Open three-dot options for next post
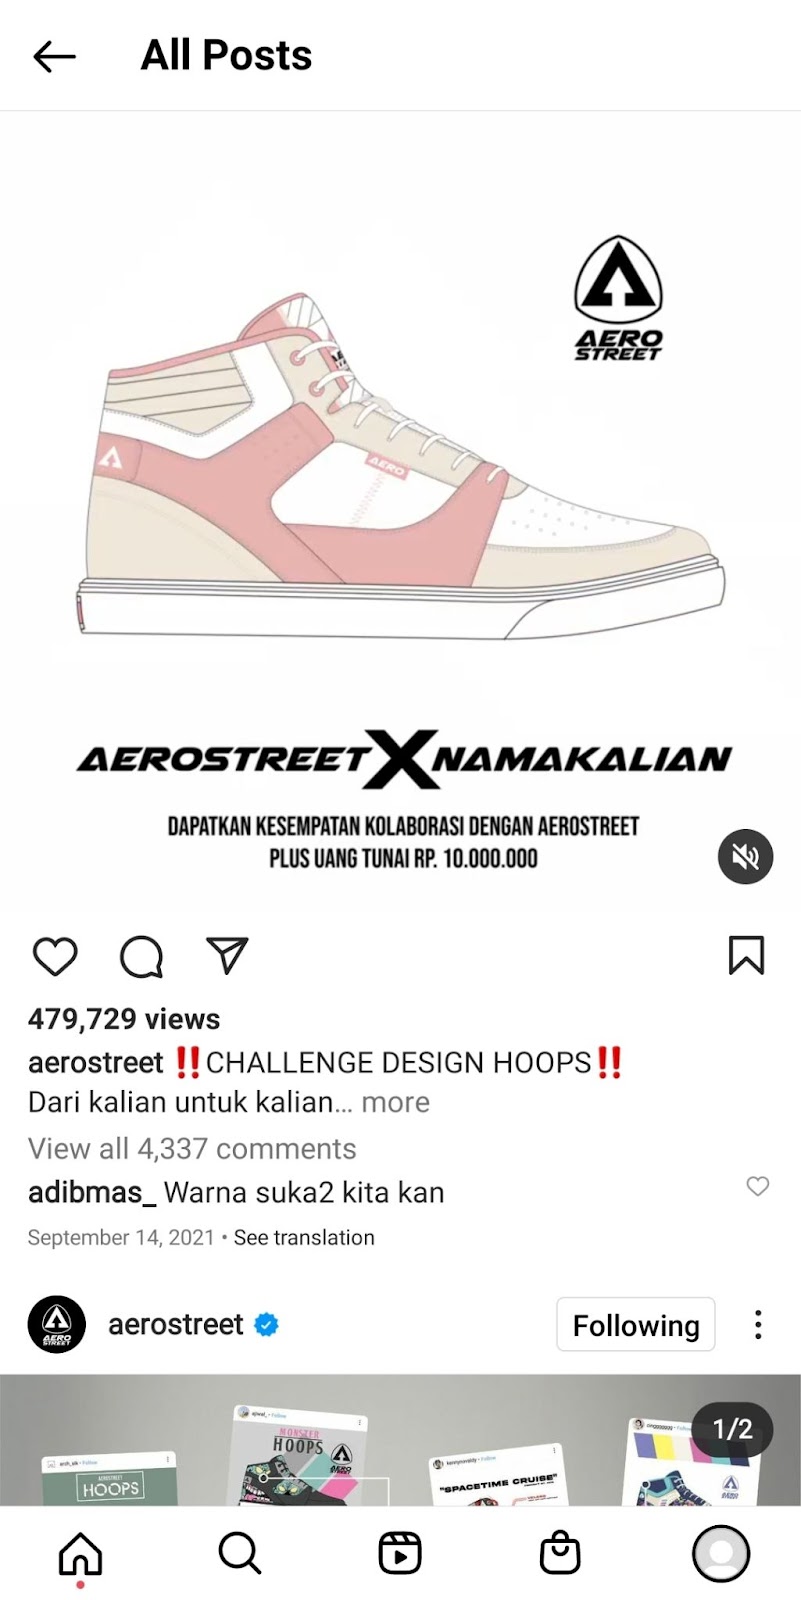Screen dimensions: 801x1600 [x=759, y=1325]
